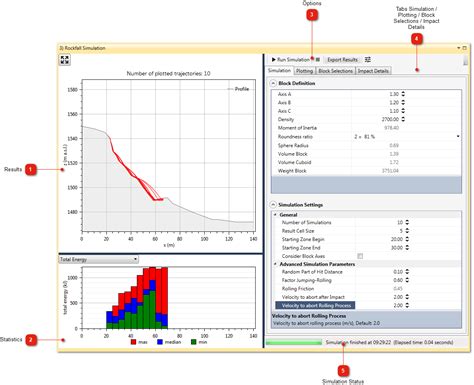Viewport: 474px width, 385px height.
Task: Click the Axis A value 1.30
Action: click(394, 94)
